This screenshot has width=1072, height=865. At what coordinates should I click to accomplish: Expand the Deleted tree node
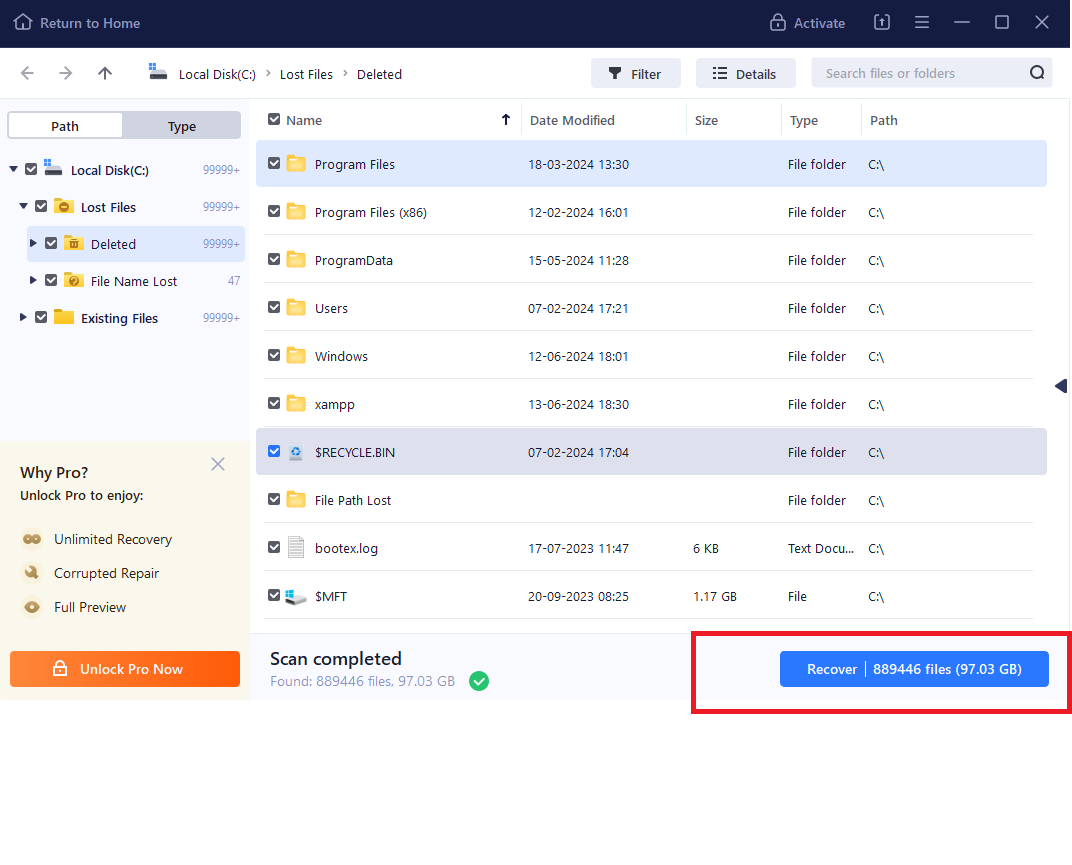click(33, 243)
